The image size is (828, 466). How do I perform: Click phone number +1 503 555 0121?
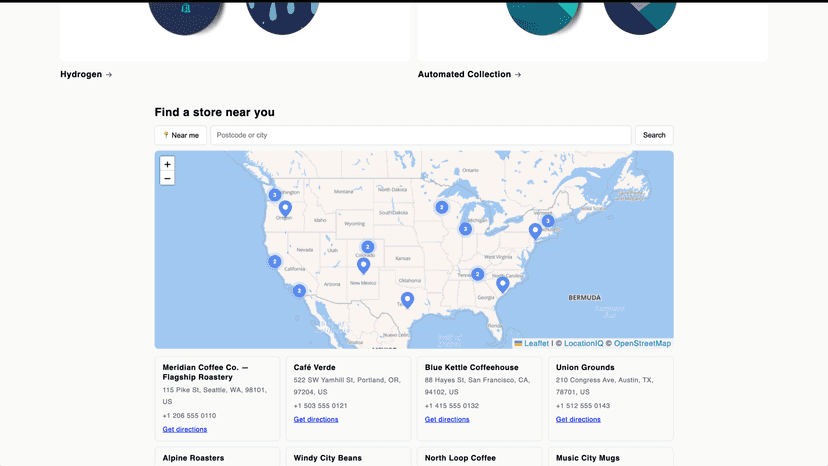pos(321,406)
